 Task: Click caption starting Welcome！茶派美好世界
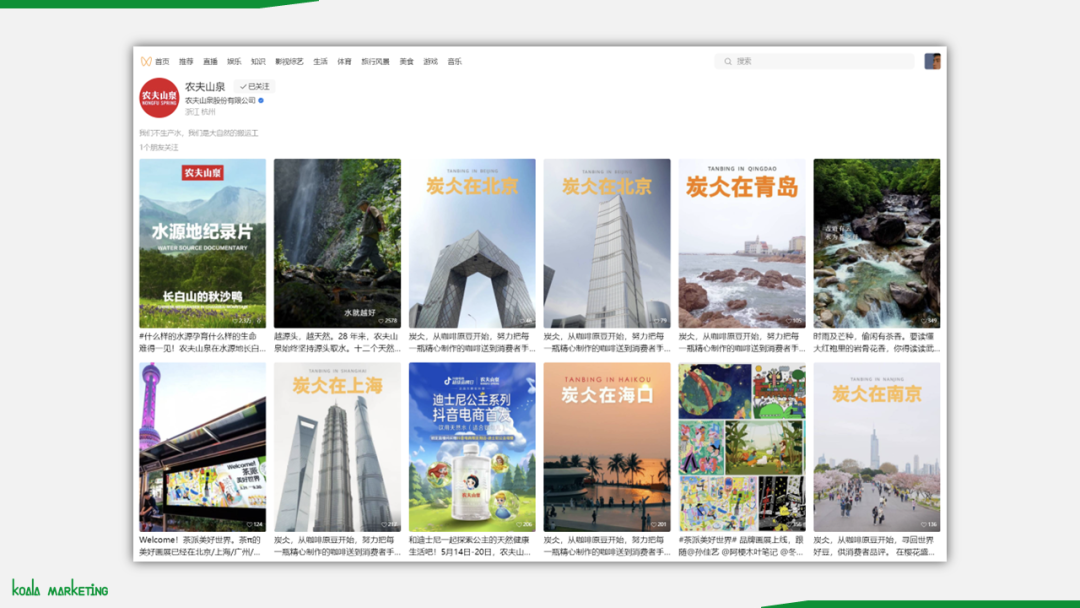[202, 546]
